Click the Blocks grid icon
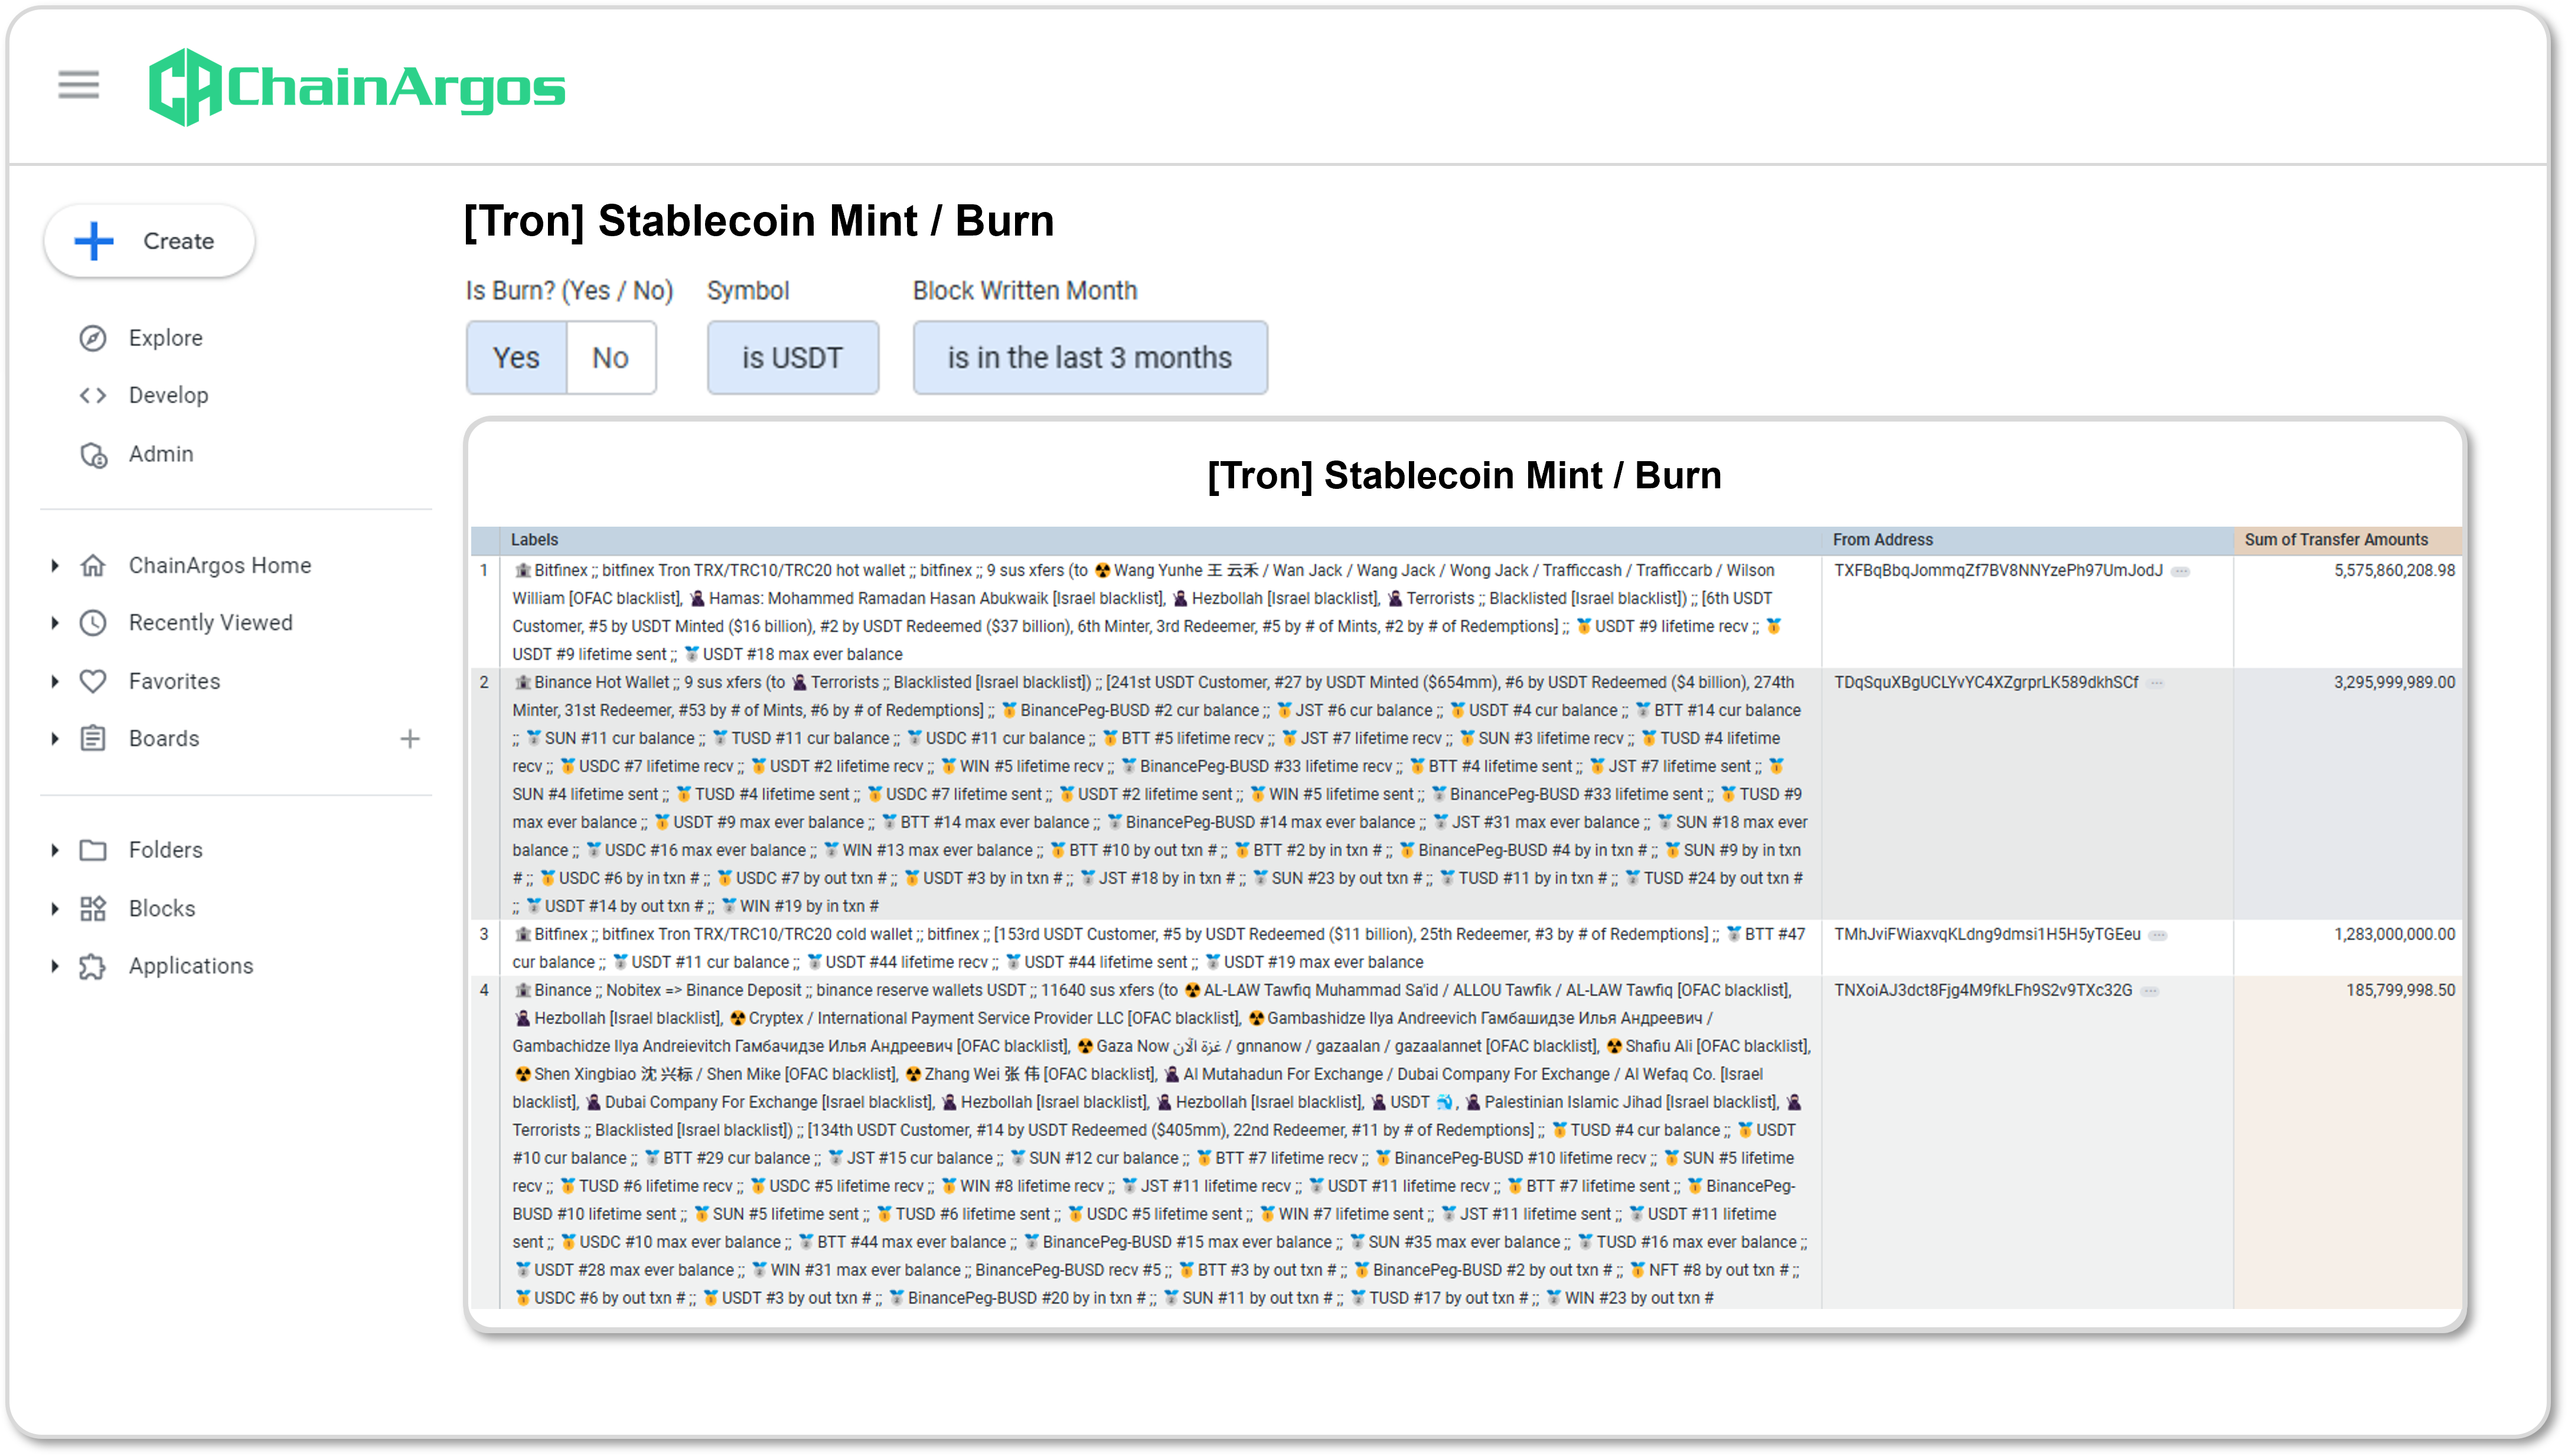The width and height of the screenshot is (2568, 1456). point(93,908)
